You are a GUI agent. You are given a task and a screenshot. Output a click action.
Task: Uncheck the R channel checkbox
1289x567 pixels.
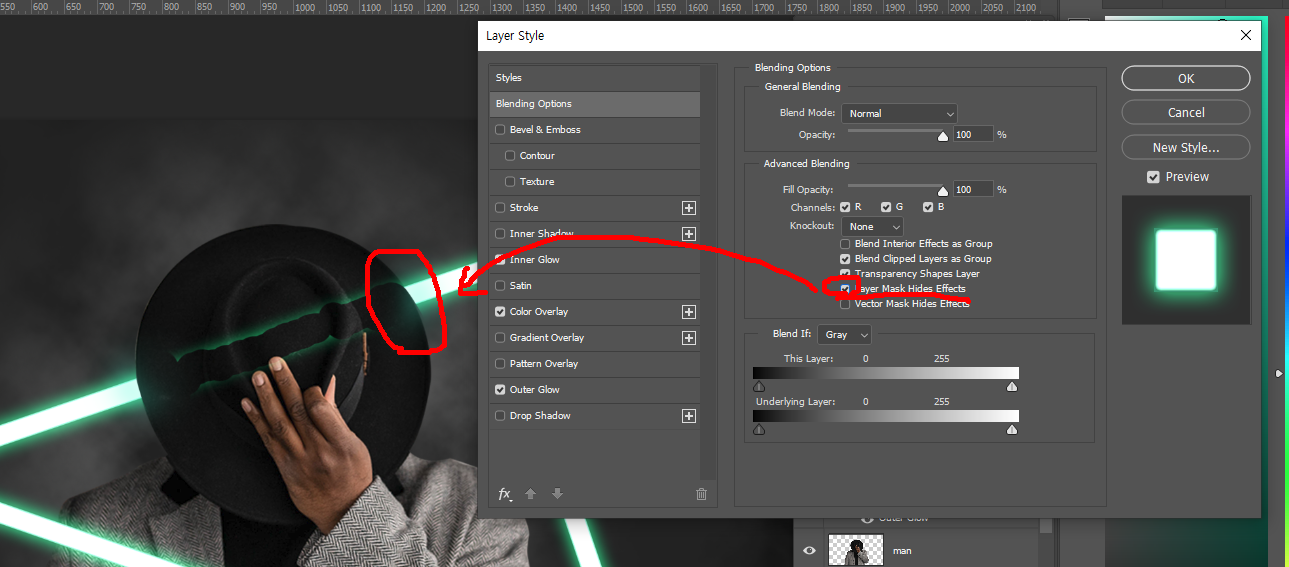[846, 207]
